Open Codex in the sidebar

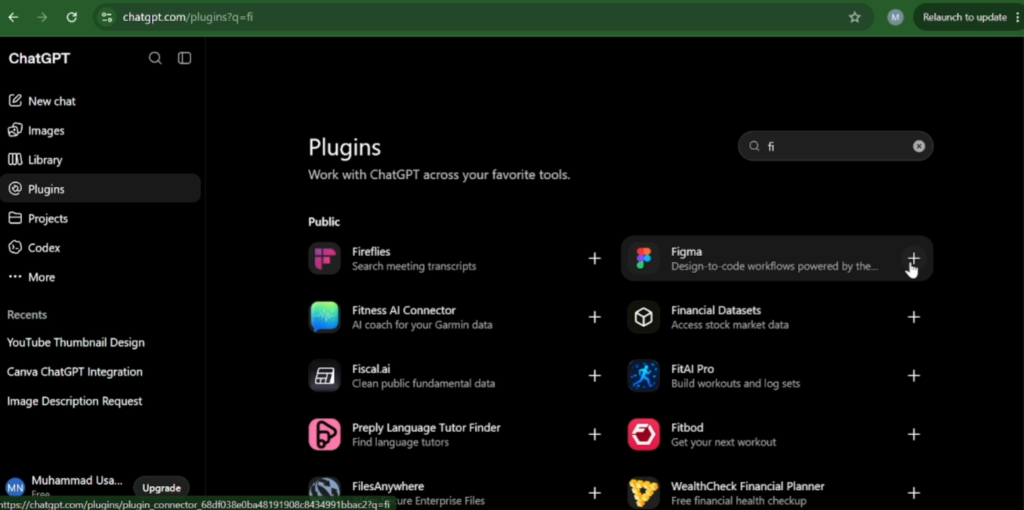click(x=101, y=248)
